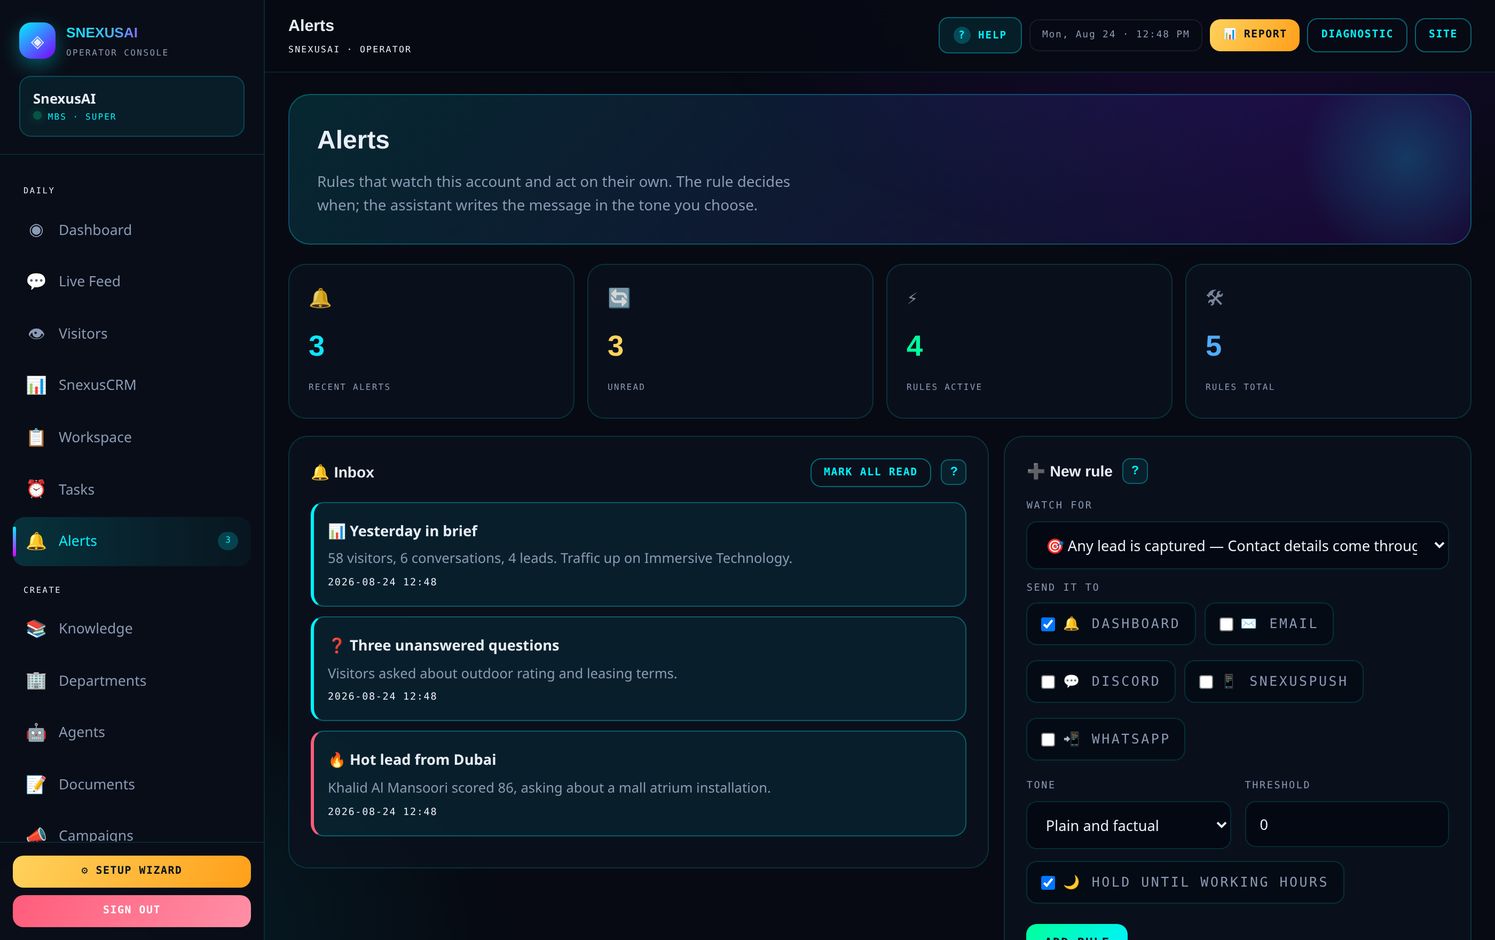Click the refresh icon on Unread card
The image size is (1495, 940).
619,298
